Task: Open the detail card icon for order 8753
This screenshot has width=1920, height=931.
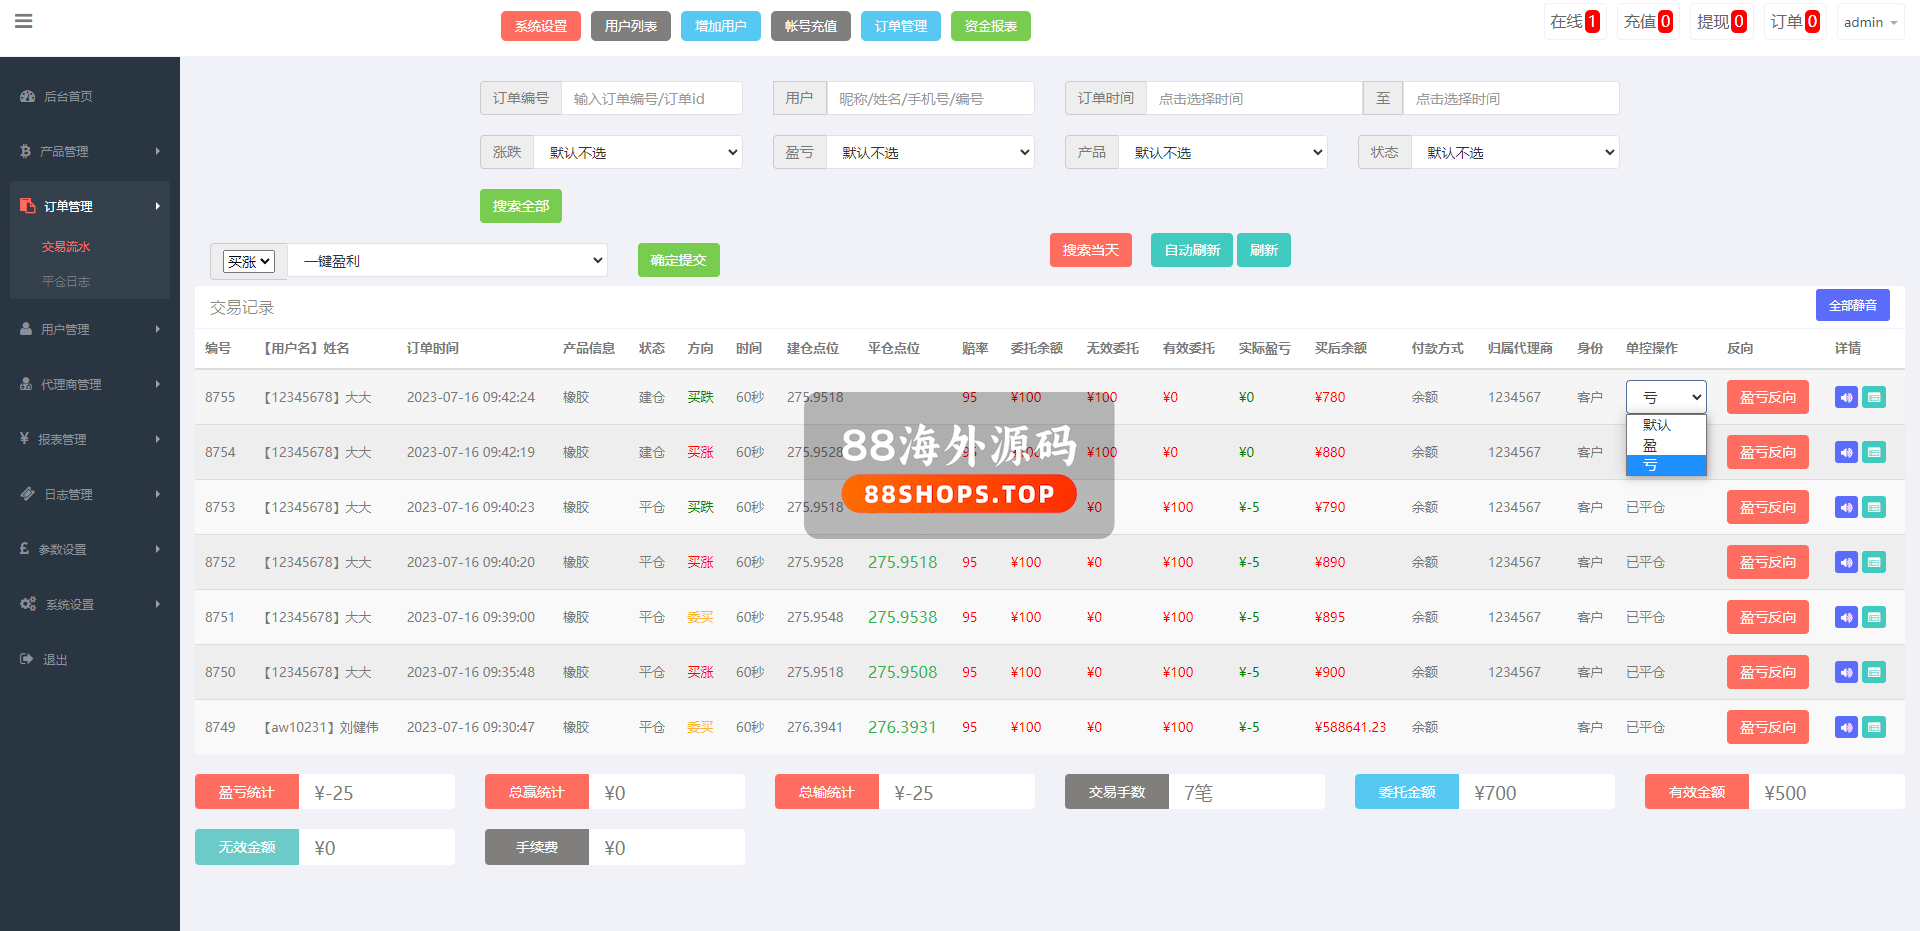Action: click(1875, 508)
